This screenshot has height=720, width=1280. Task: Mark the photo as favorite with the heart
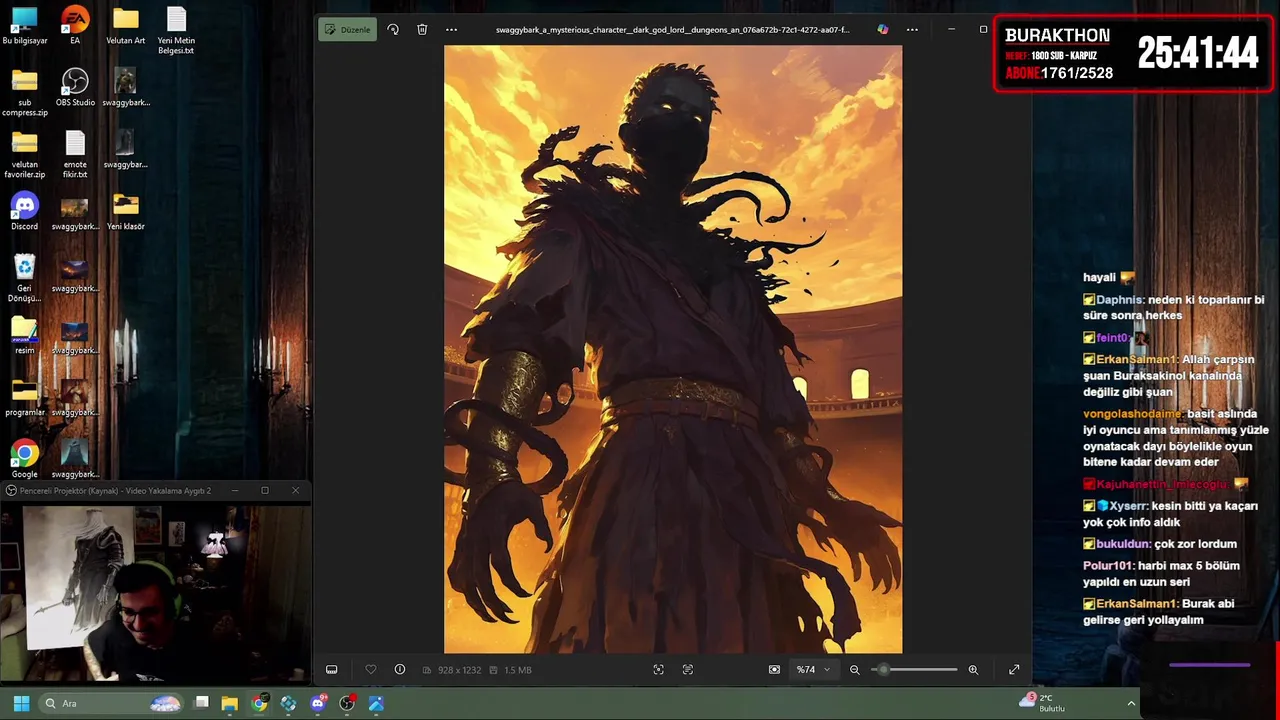pyautogui.click(x=371, y=669)
